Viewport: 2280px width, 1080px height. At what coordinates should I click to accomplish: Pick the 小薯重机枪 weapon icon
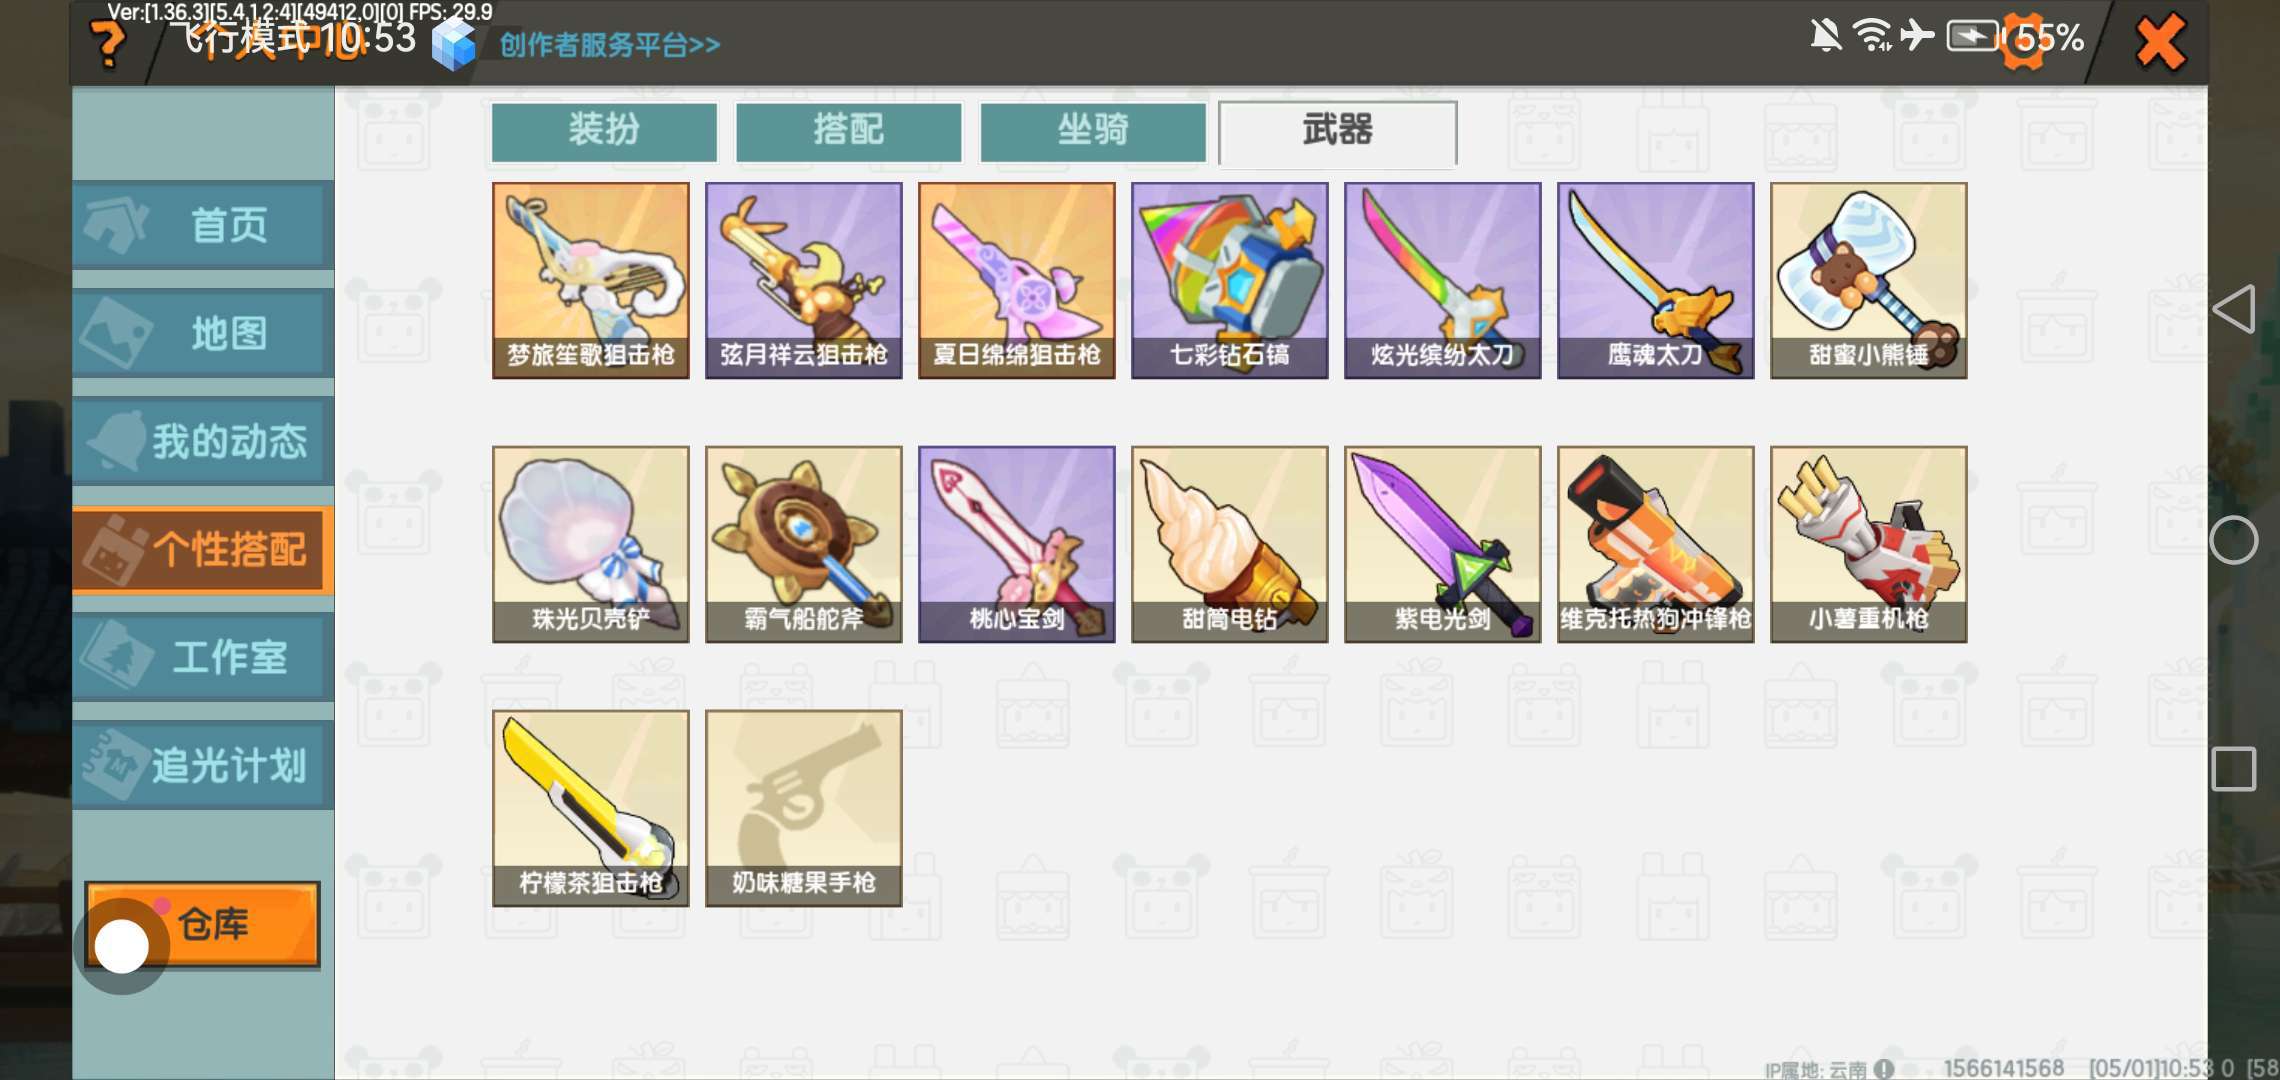click(1869, 544)
